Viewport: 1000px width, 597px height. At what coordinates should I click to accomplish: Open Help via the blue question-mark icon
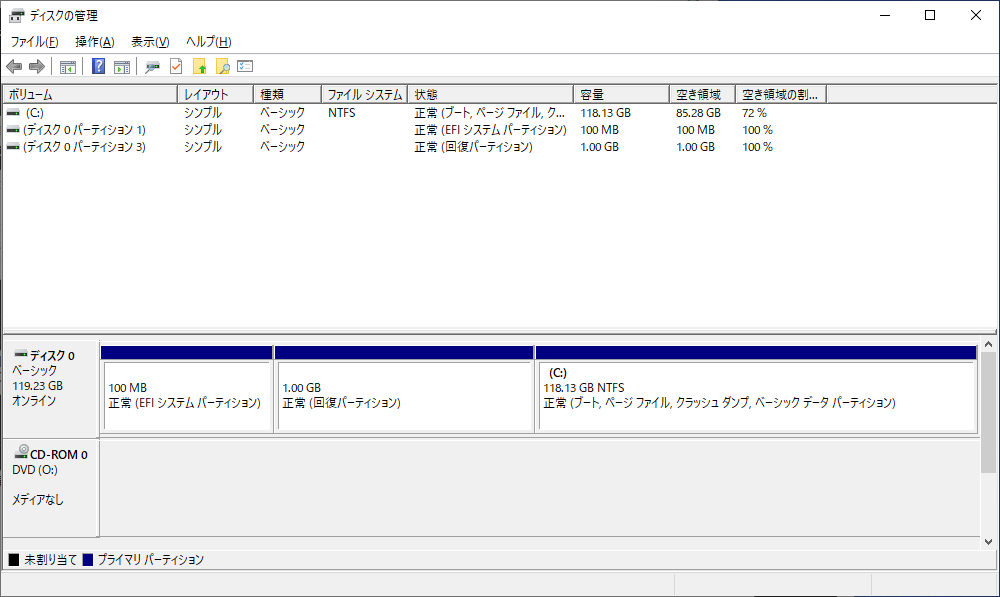[98, 66]
